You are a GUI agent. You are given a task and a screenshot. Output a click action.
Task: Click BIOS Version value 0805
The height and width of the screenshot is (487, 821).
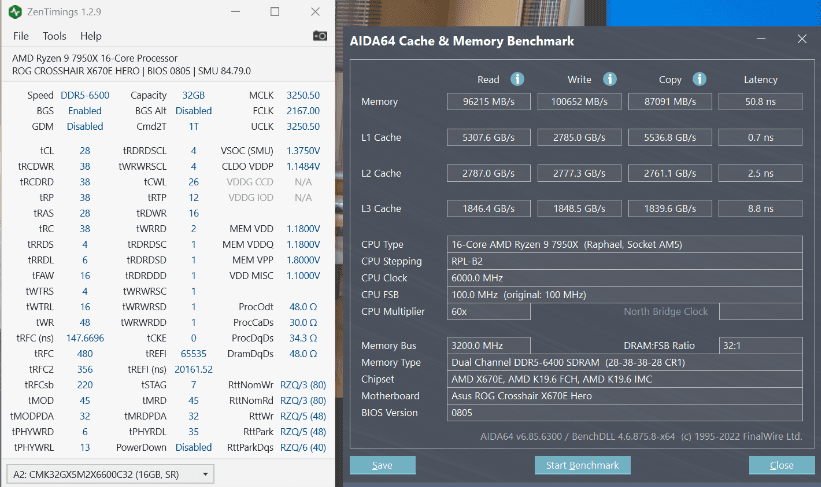[x=625, y=413]
